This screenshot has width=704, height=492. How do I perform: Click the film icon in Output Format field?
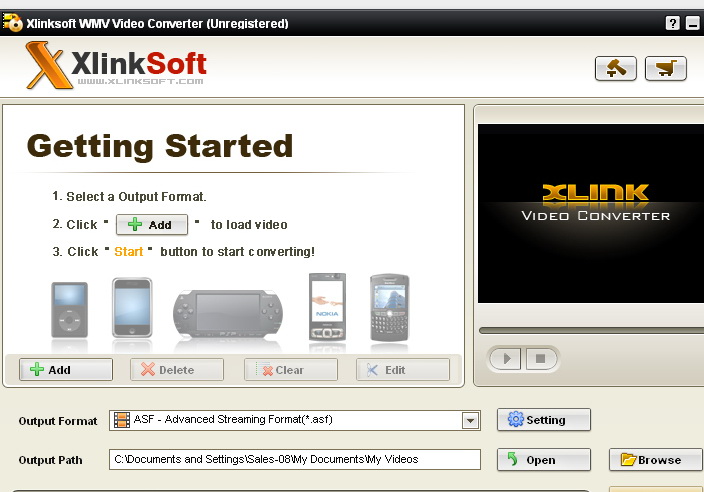click(x=122, y=420)
